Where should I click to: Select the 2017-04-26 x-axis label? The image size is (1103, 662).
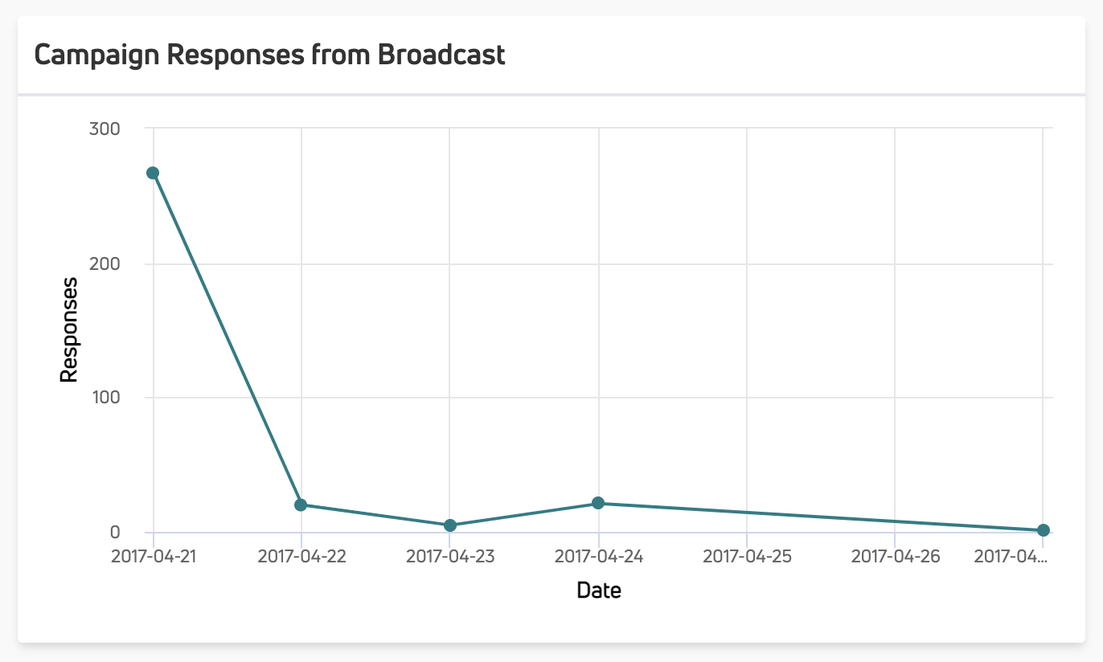895,556
